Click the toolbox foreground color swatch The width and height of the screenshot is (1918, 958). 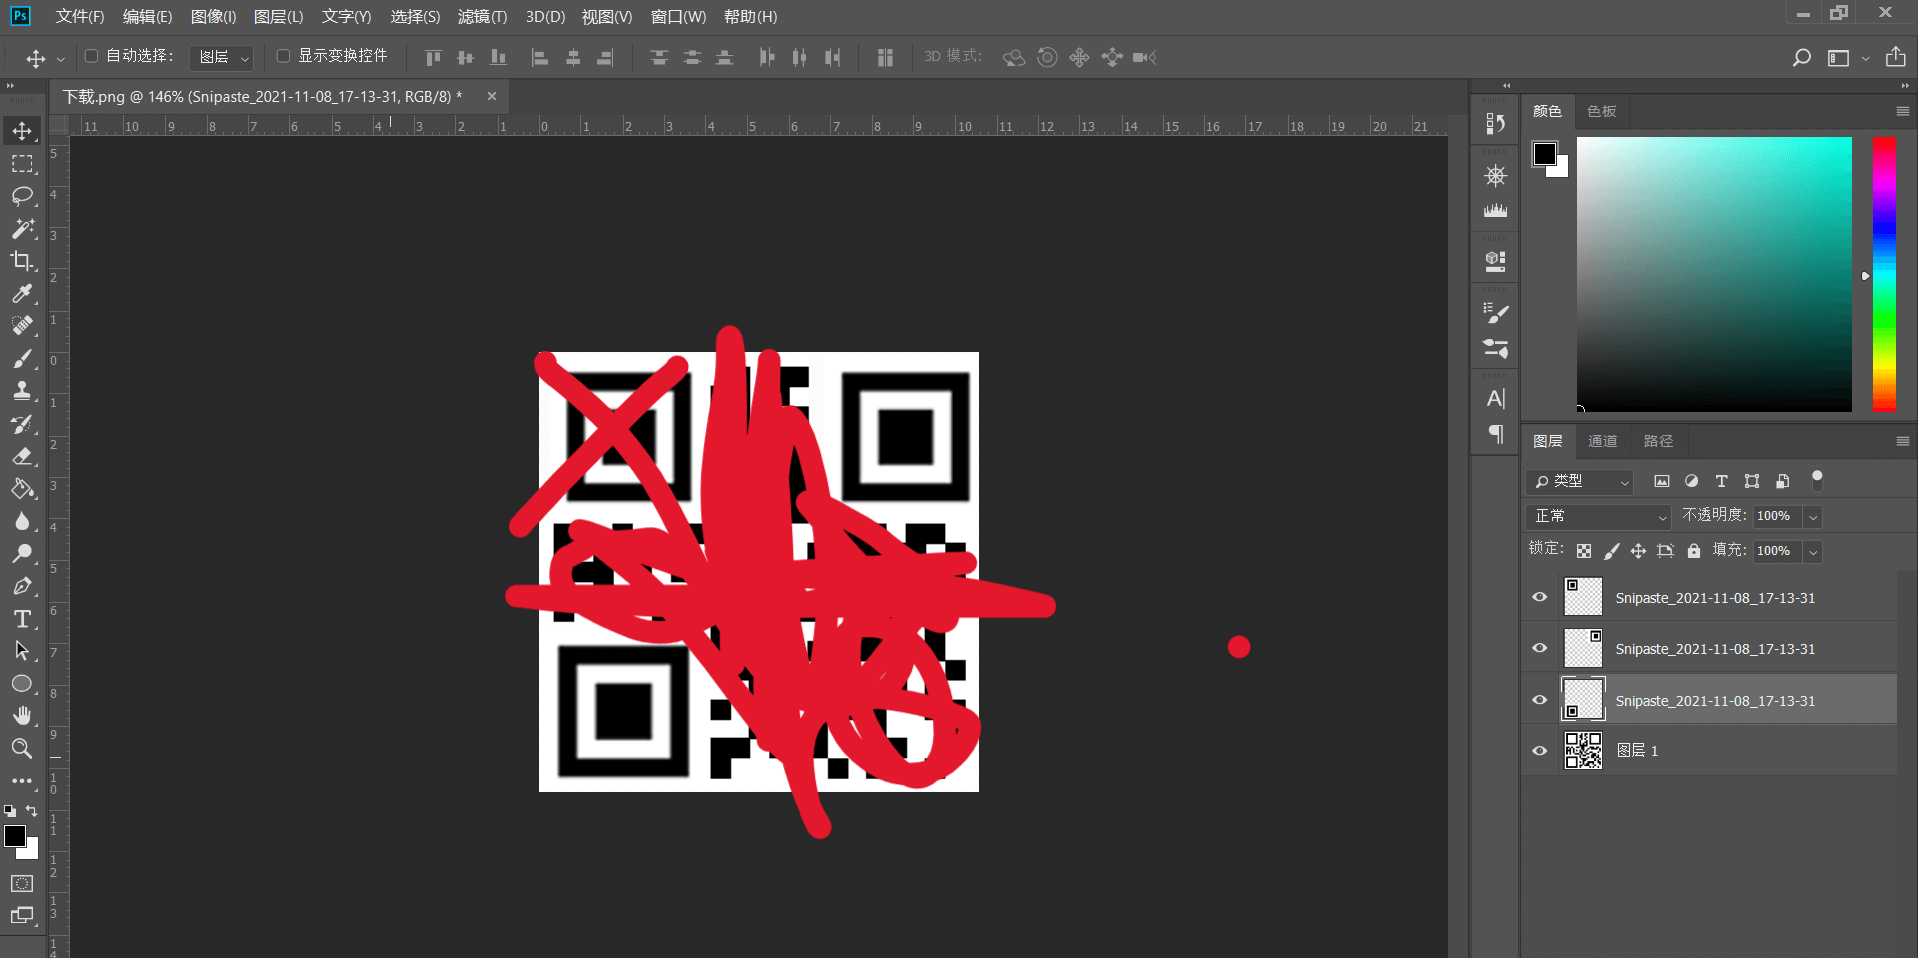point(15,836)
